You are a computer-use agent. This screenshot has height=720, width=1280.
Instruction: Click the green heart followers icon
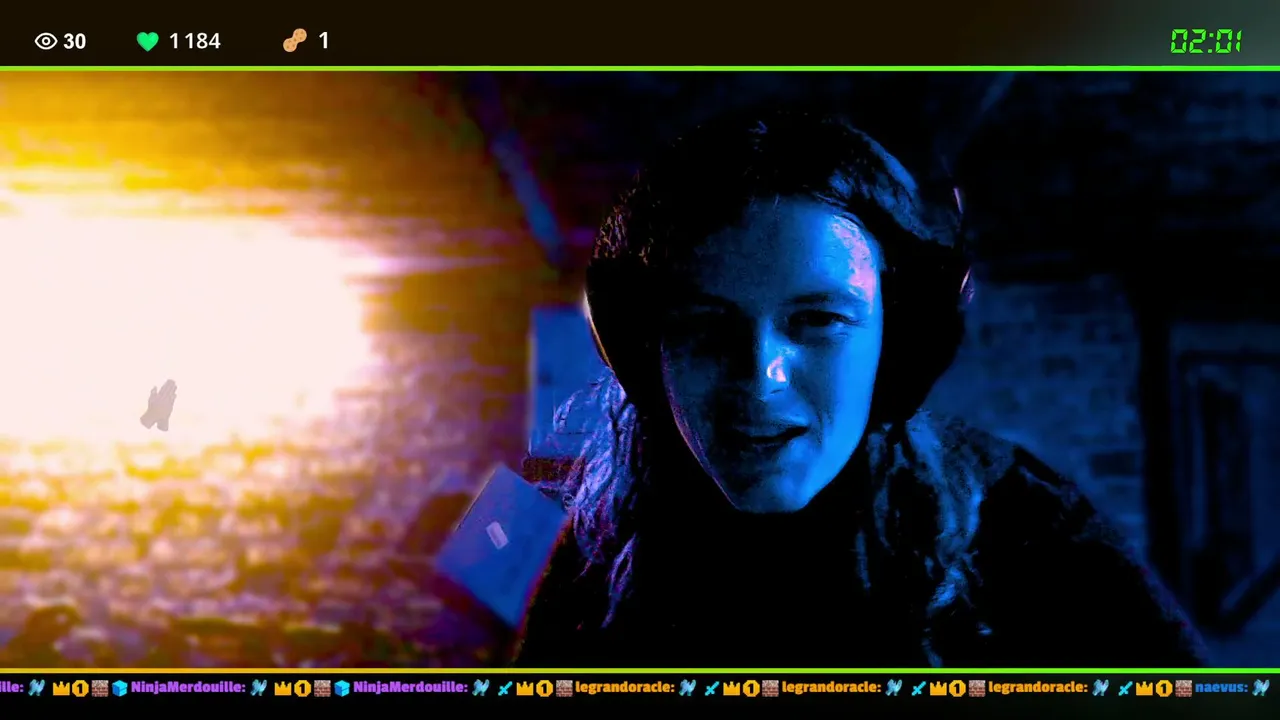coord(148,41)
